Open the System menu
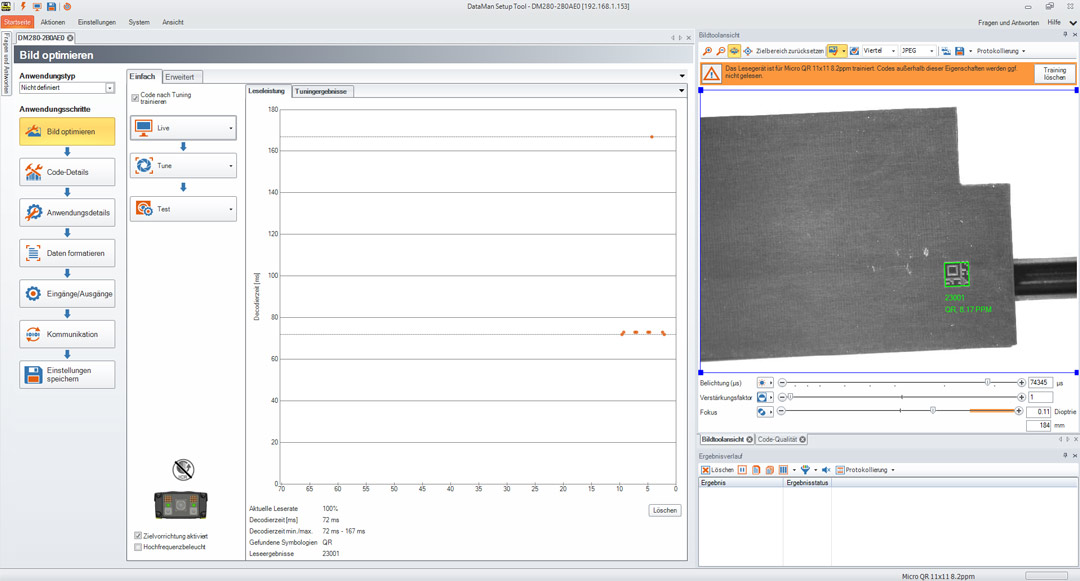Viewport: 1080px width, 581px height. coord(139,22)
